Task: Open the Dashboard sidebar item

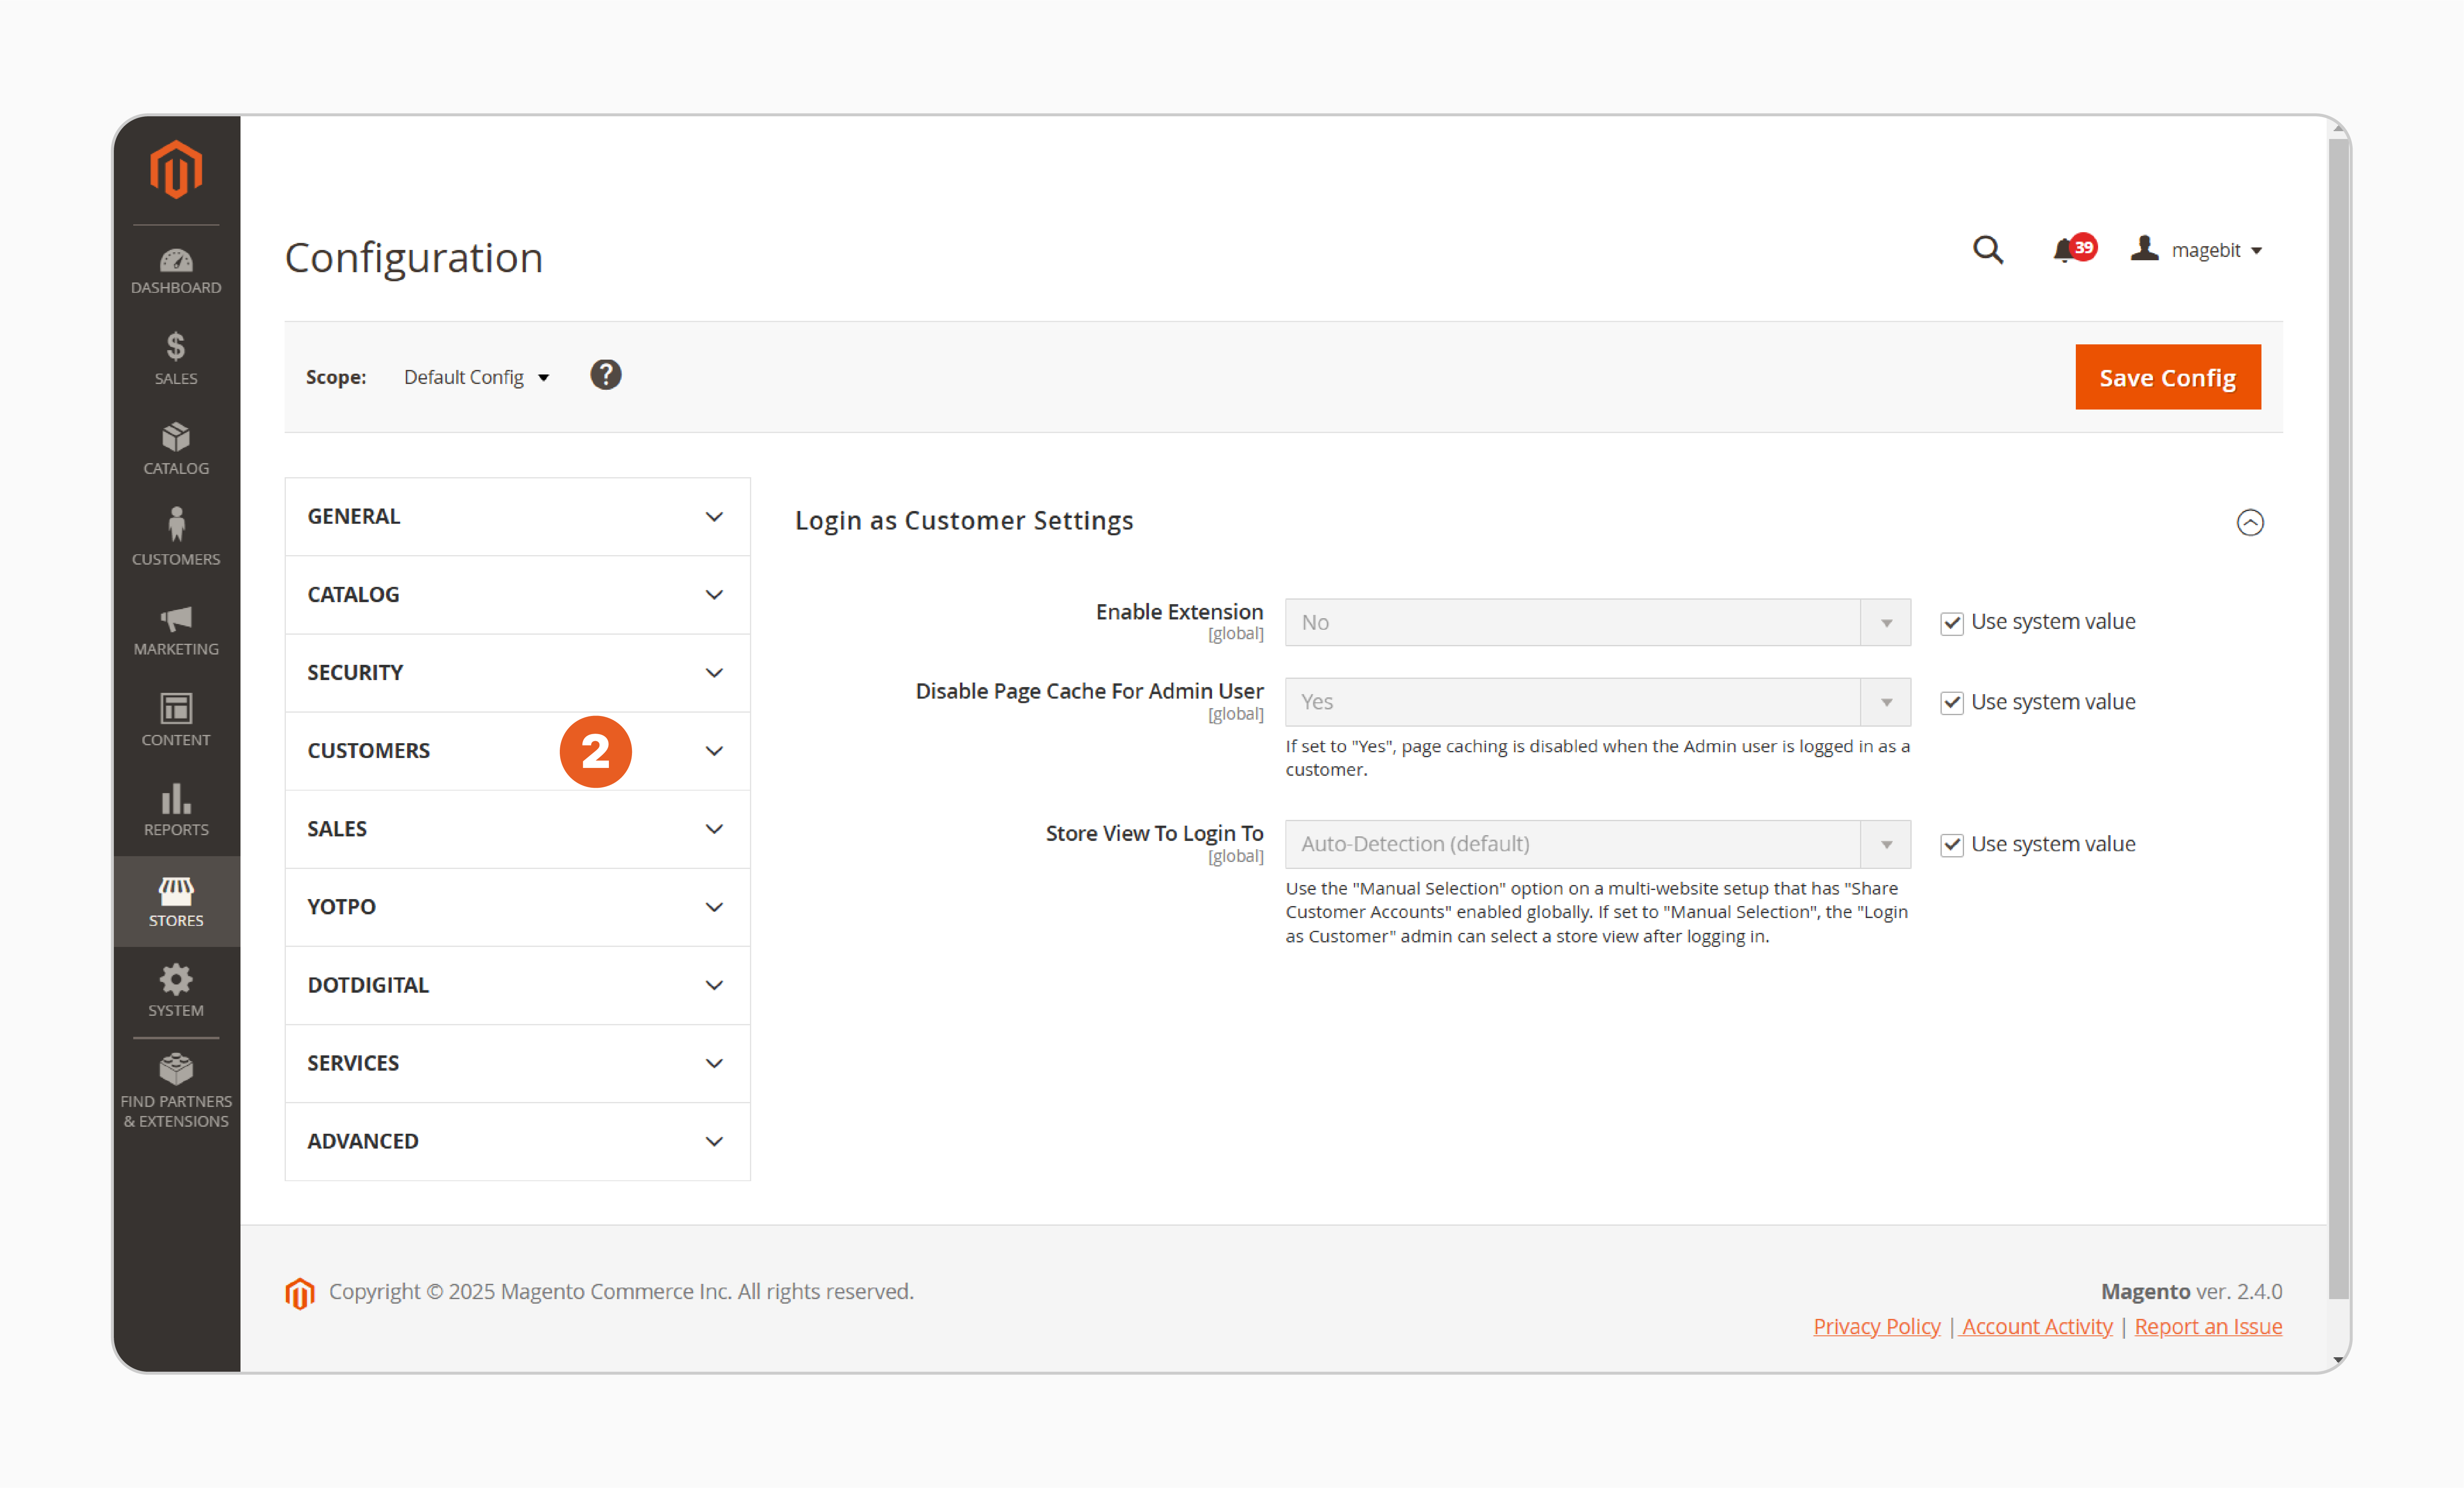Action: [176, 271]
